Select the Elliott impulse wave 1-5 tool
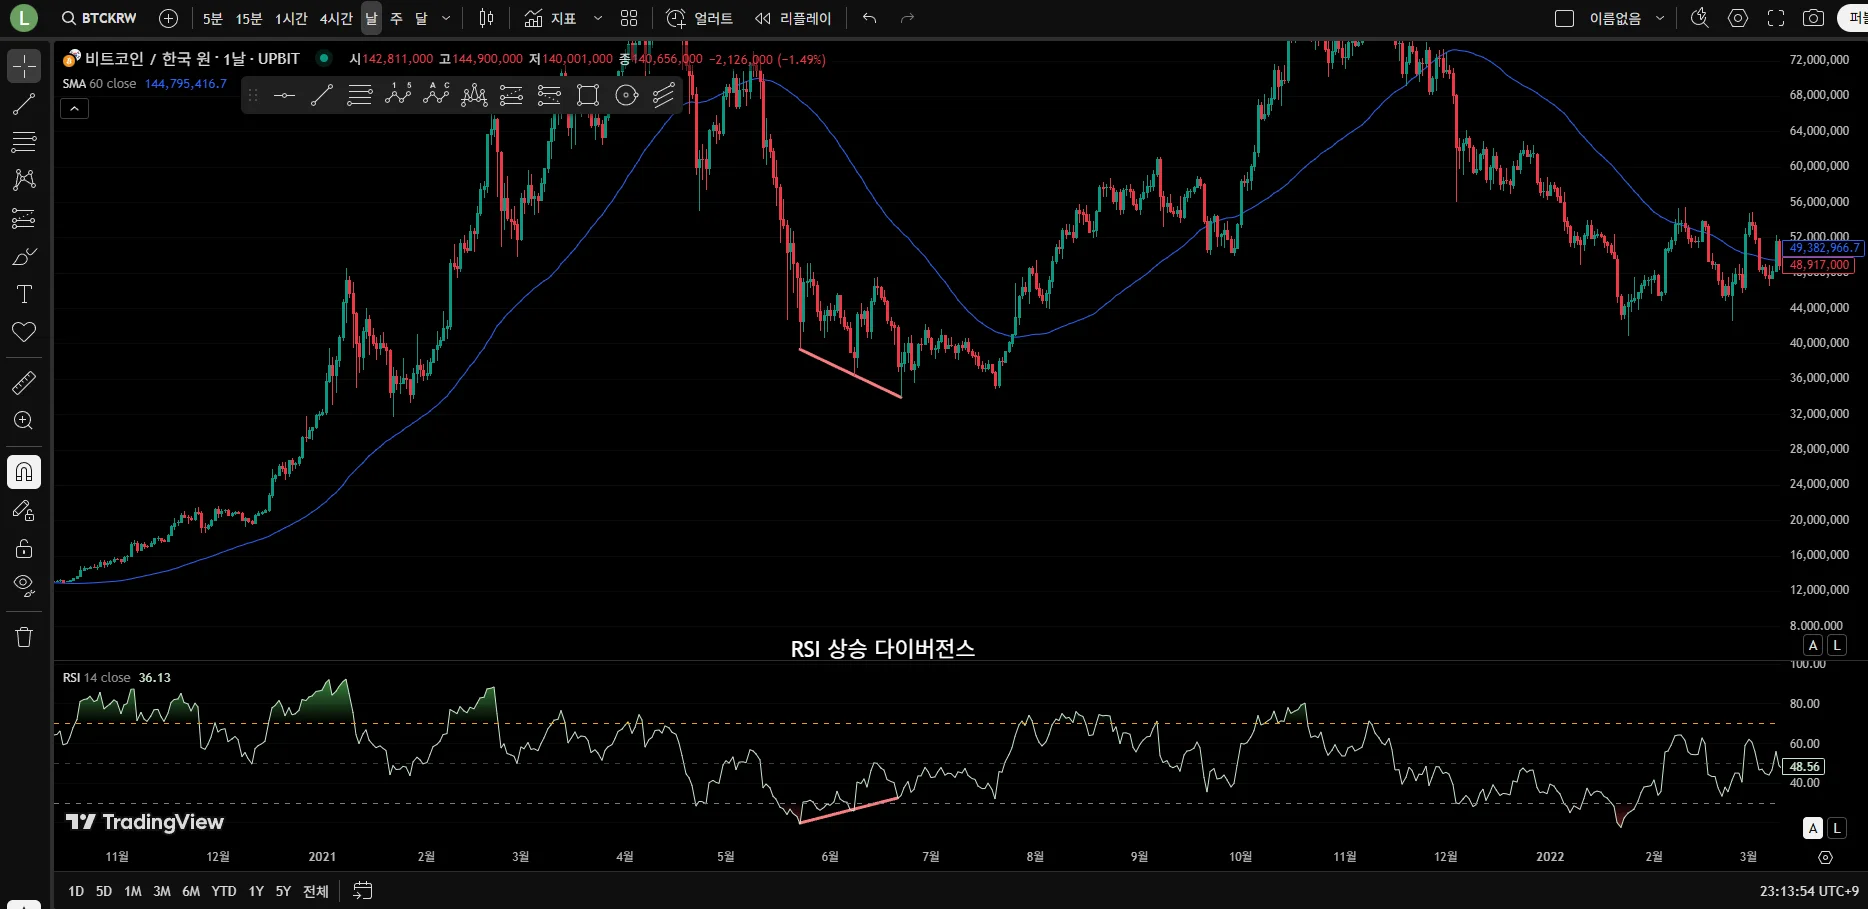The height and width of the screenshot is (909, 1868). click(398, 95)
